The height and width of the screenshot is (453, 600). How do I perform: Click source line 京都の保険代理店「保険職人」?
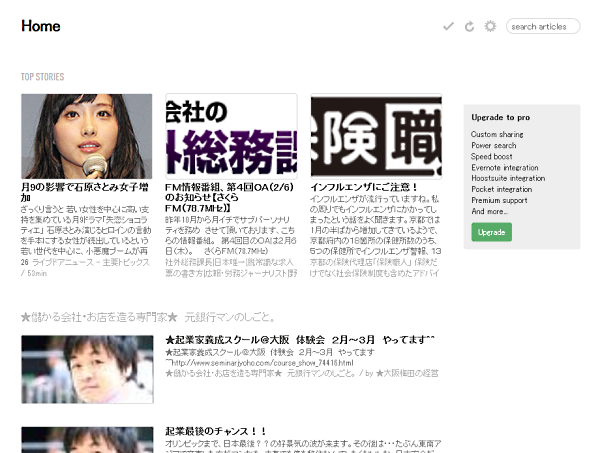pos(375,267)
